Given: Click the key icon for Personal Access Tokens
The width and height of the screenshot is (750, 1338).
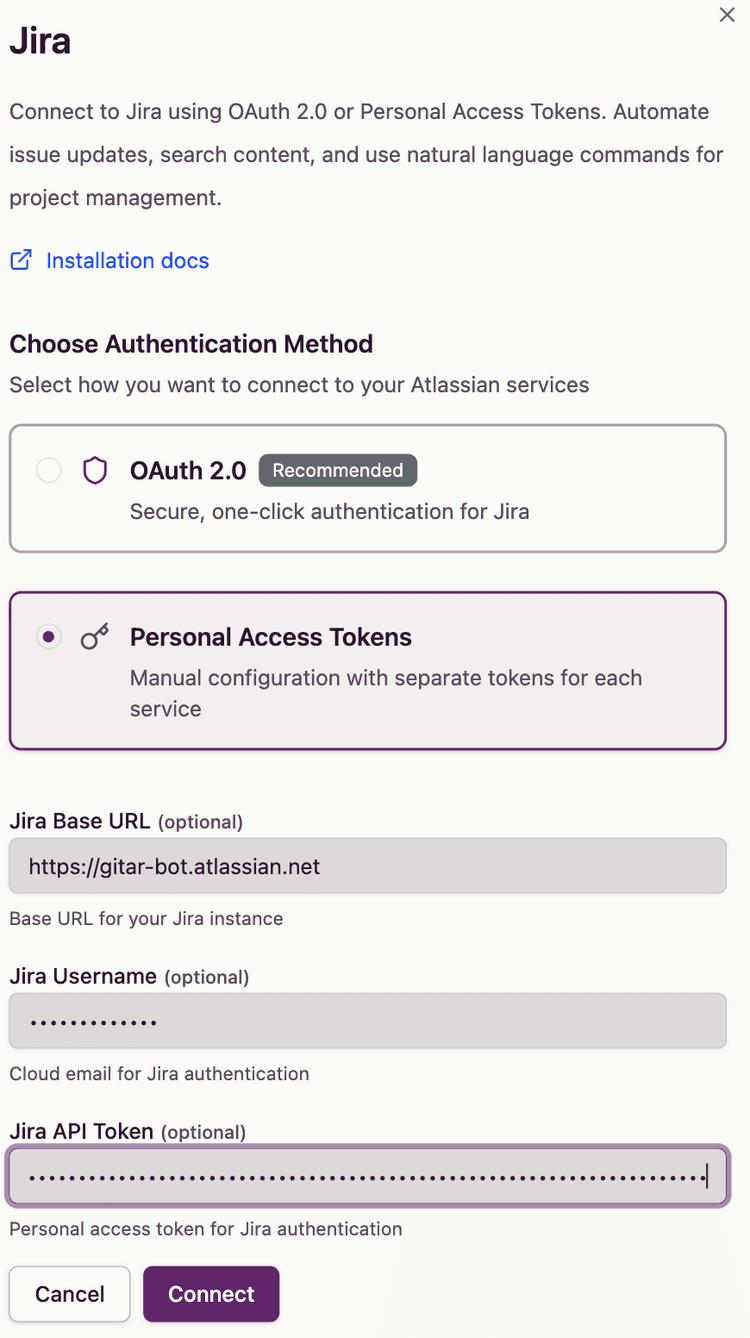Looking at the screenshot, I should point(95,637).
